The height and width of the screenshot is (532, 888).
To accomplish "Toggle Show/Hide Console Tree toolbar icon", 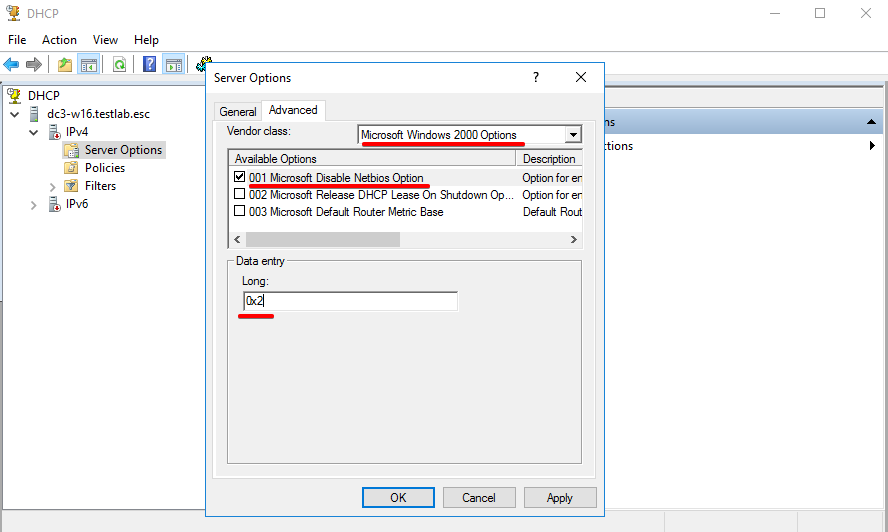I will 89,64.
